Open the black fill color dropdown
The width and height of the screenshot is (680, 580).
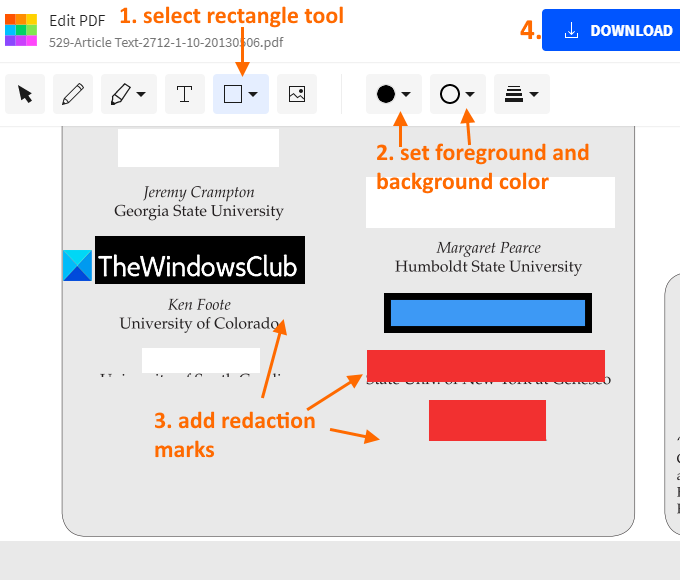point(394,94)
